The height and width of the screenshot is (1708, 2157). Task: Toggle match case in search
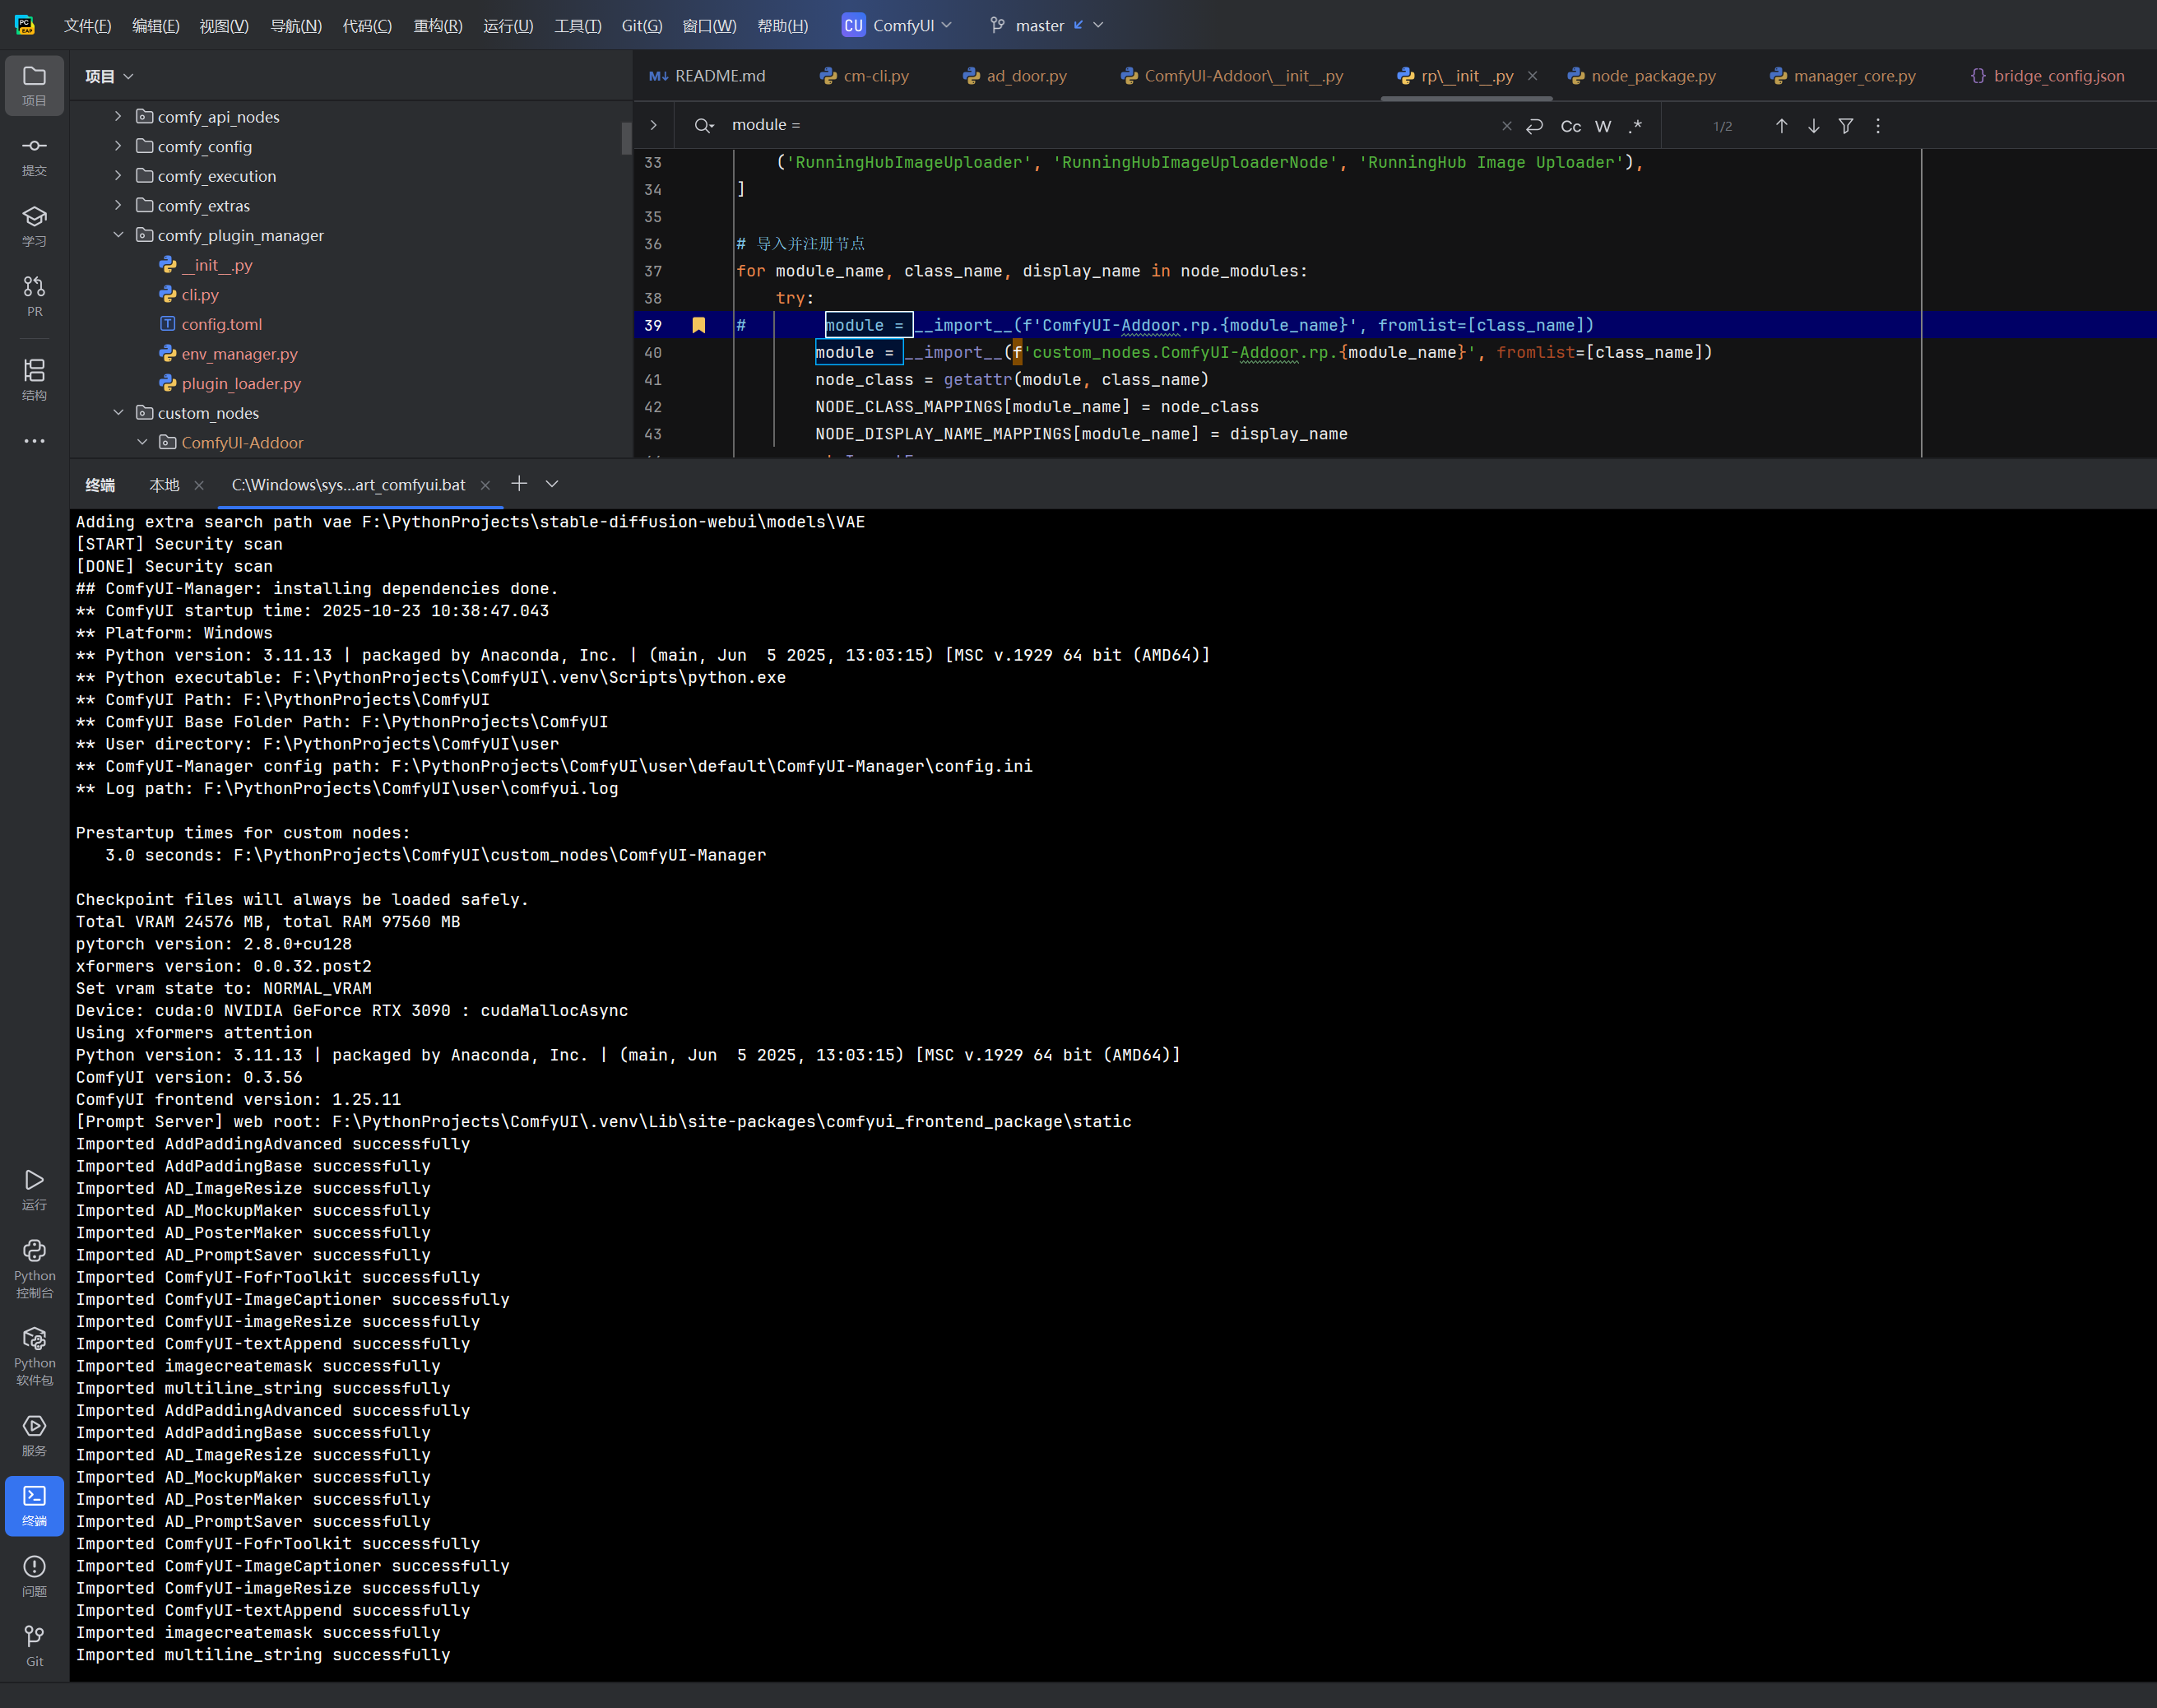(x=1570, y=126)
